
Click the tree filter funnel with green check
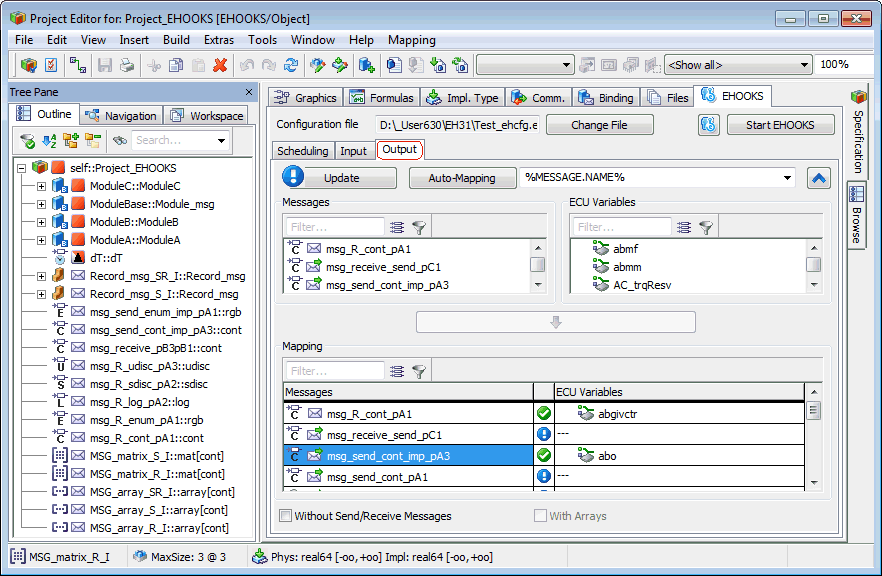tap(27, 140)
